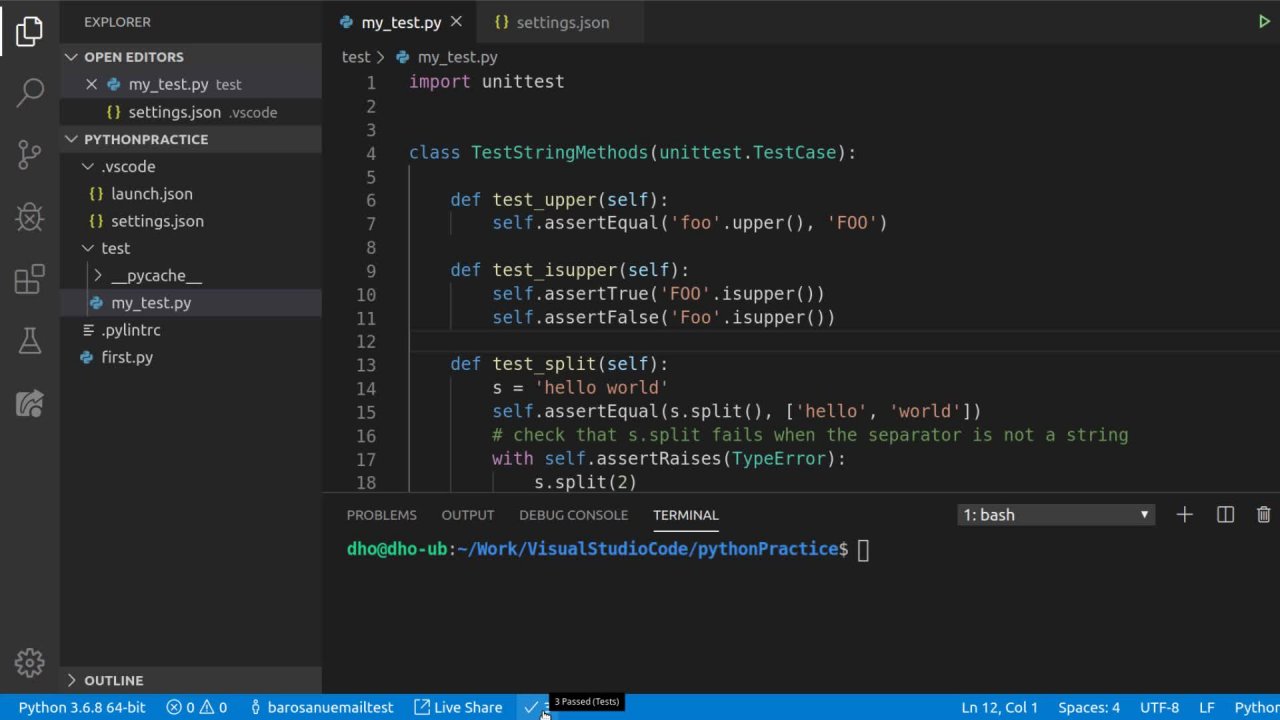Click the 'class TestStringMethods' definition line
The image size is (1280, 720).
coord(632,153)
